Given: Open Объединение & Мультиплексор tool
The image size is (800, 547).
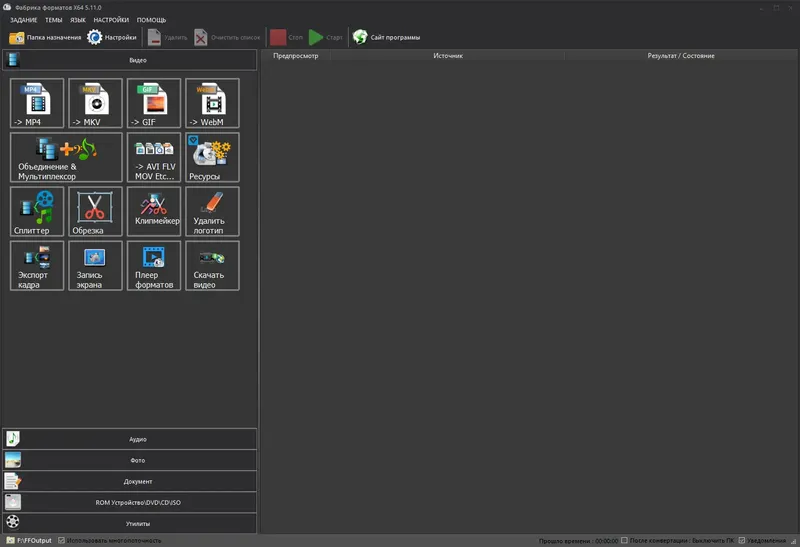Looking at the screenshot, I should [x=66, y=157].
